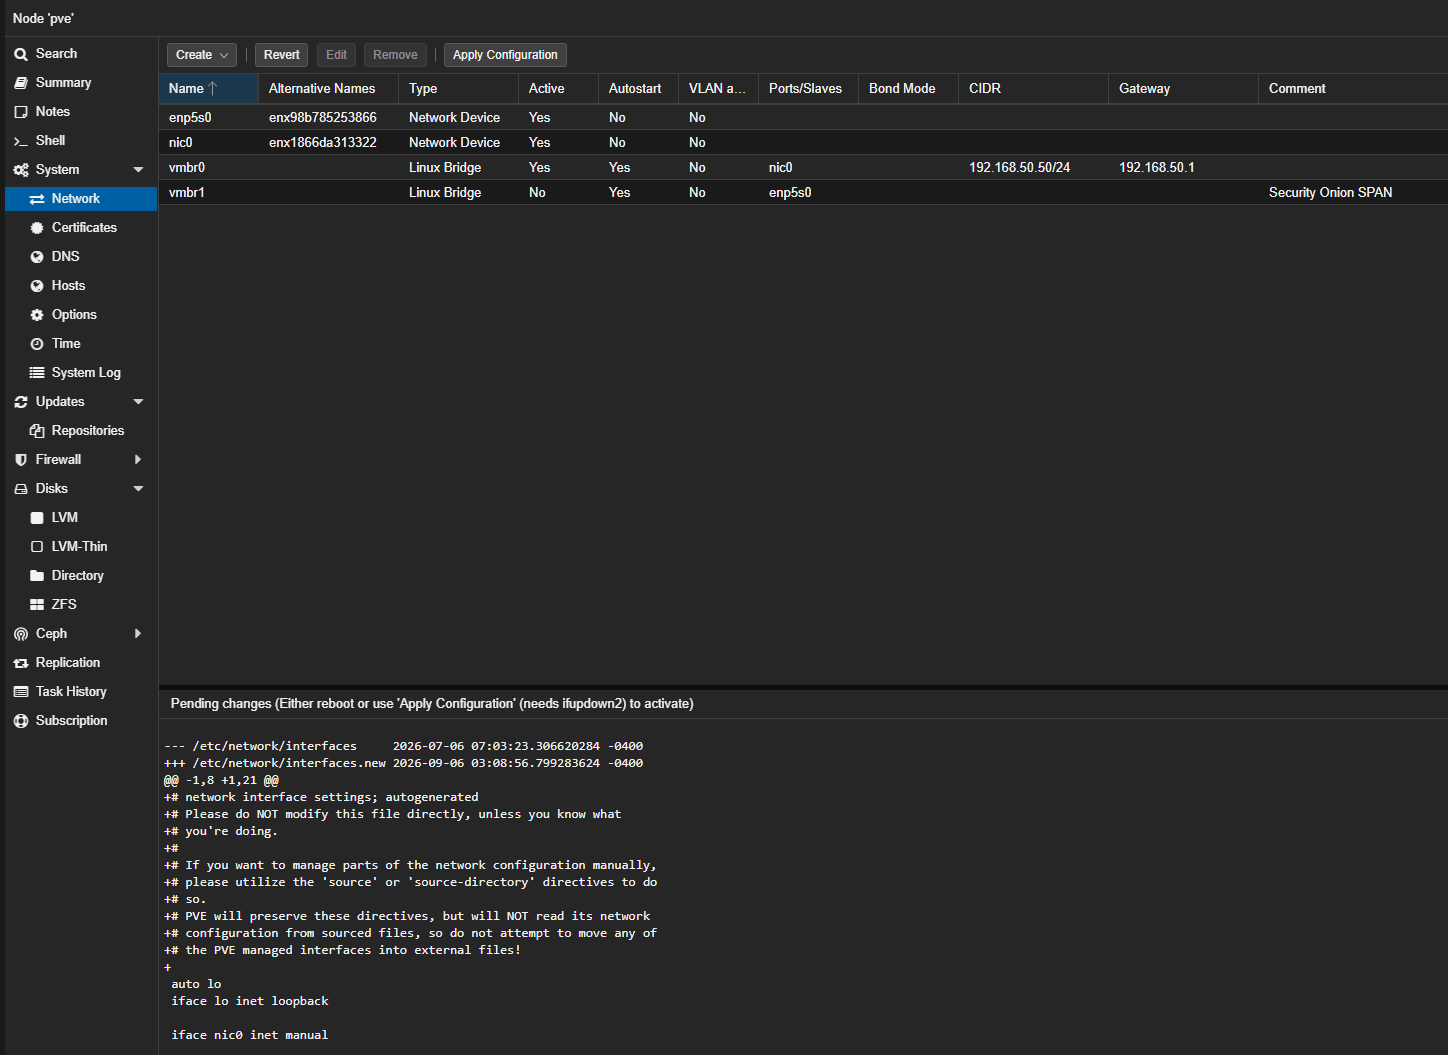
Task: Click the Network arrows icon
Action: (x=37, y=199)
